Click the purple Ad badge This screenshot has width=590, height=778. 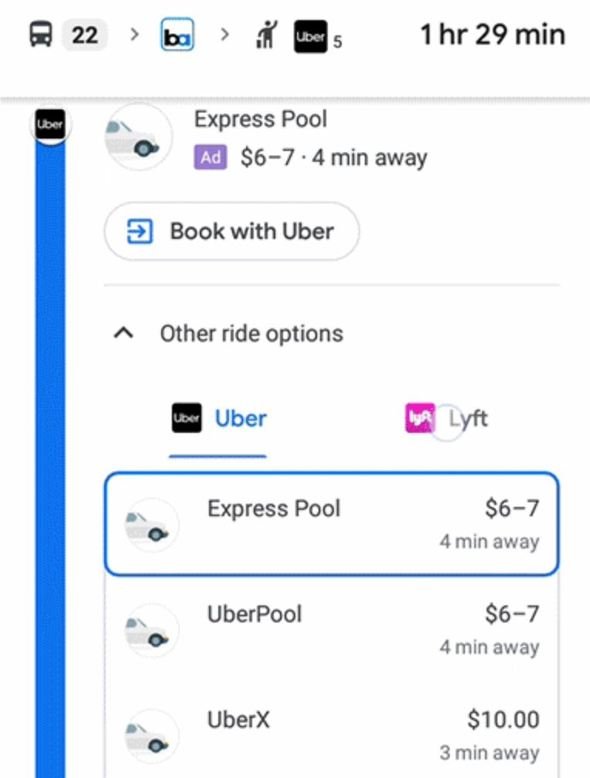[x=210, y=157]
